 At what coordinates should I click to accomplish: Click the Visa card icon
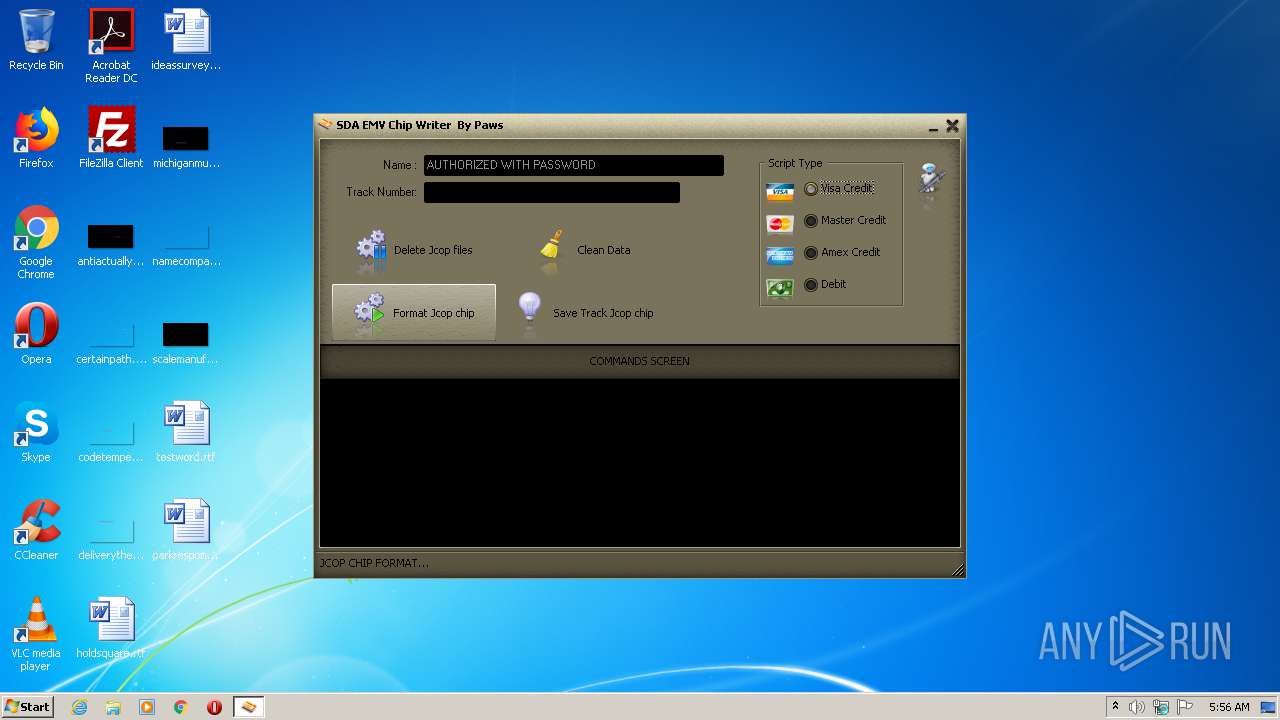click(x=780, y=191)
